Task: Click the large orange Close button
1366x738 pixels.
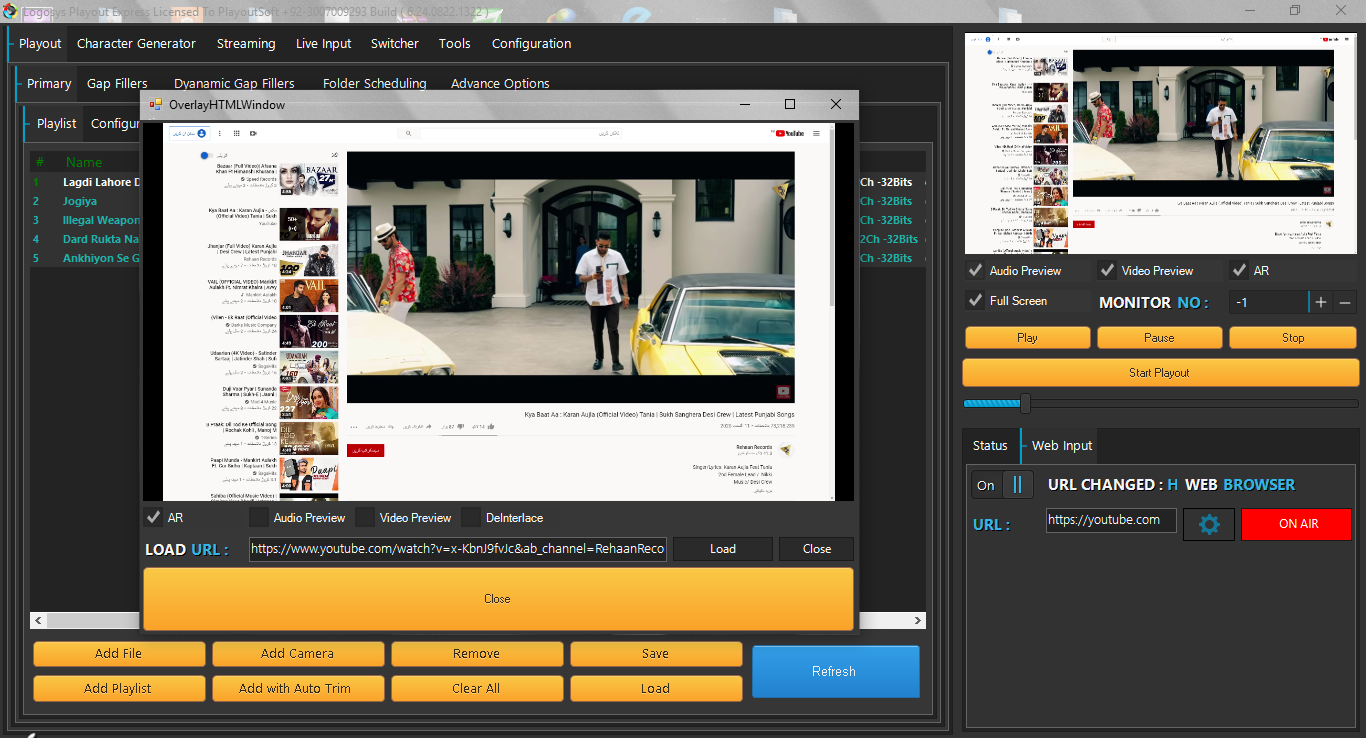Action: pyautogui.click(x=498, y=599)
